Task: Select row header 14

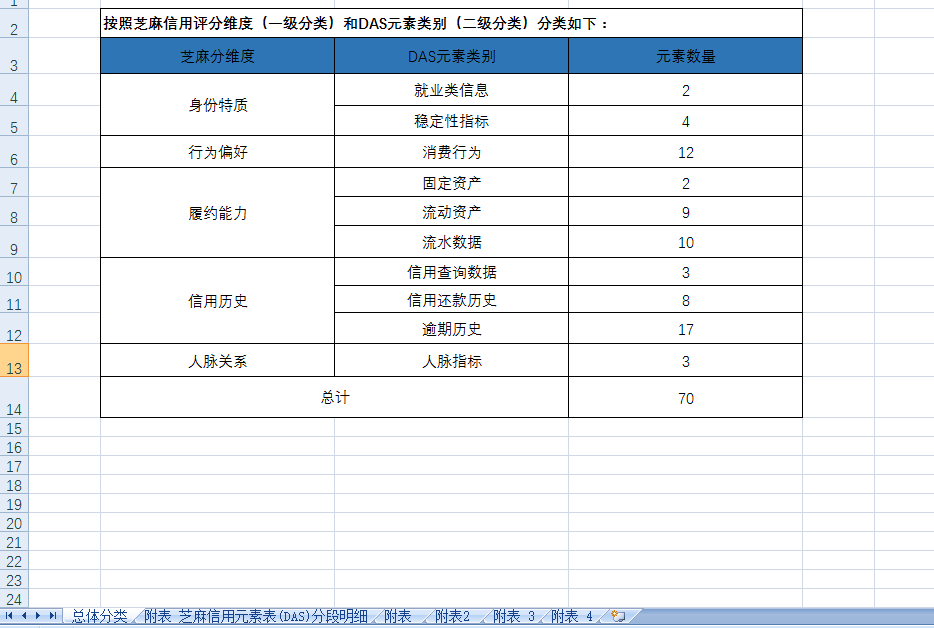Action: pos(14,397)
